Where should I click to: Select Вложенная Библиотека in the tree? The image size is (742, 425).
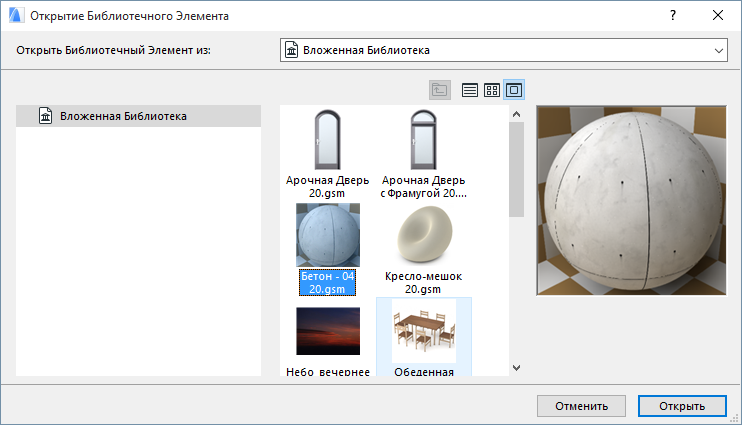138,116
